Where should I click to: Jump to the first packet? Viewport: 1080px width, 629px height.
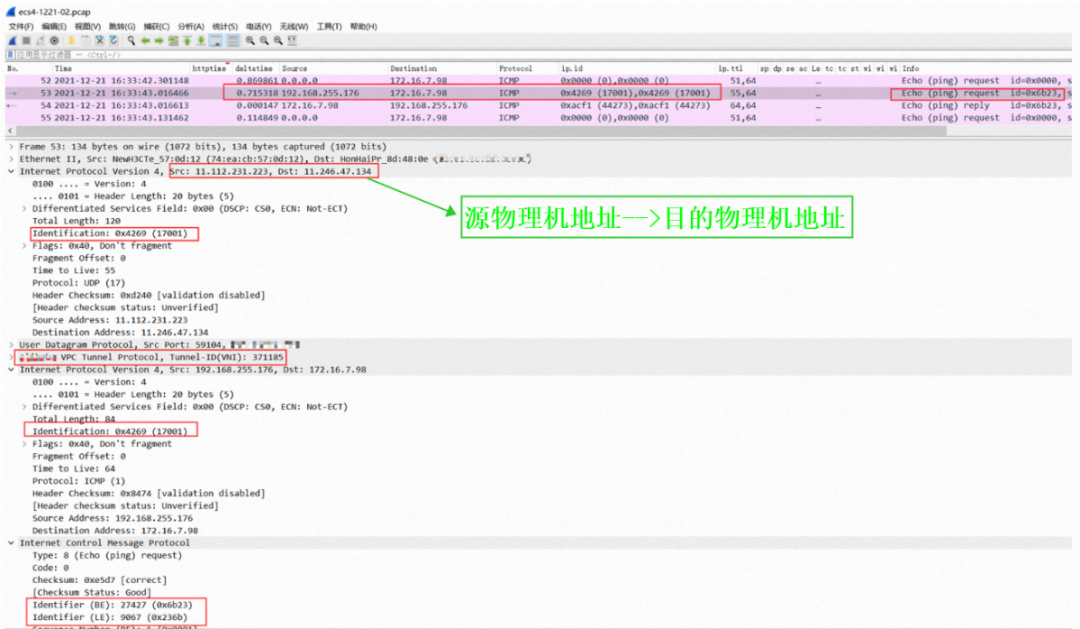tap(187, 41)
